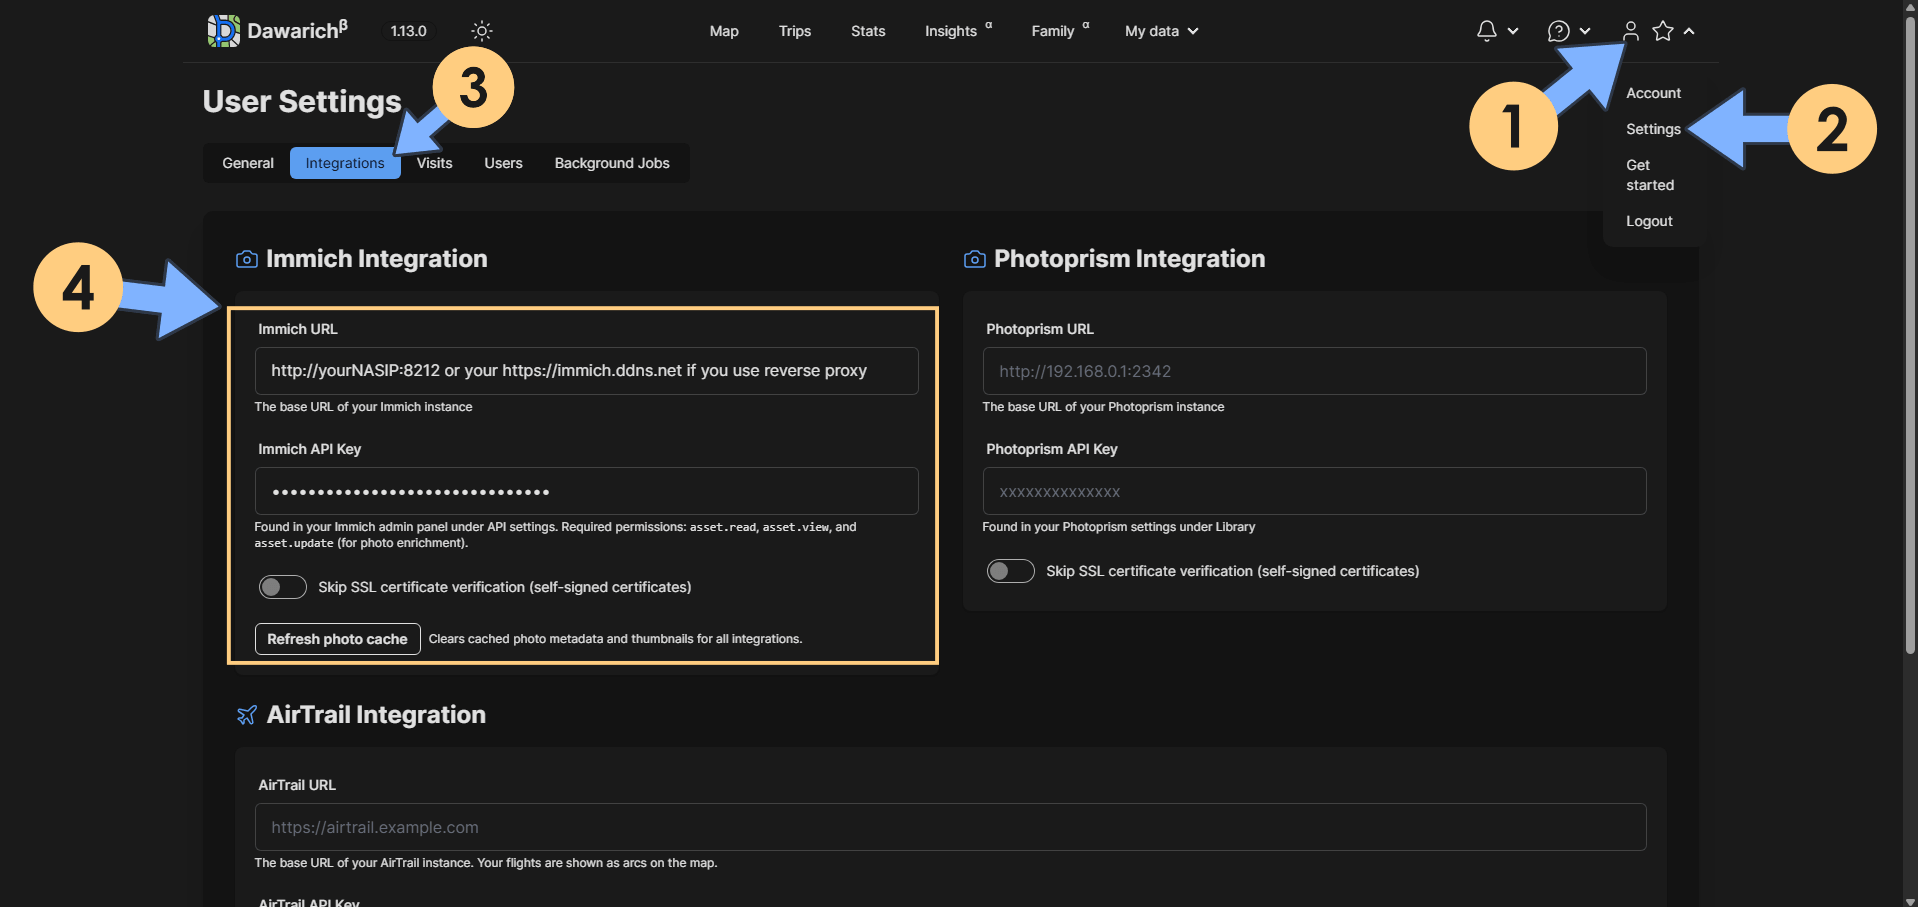Focus the Photoprism URL input field
Screen dimensions: 1918x907
[1315, 371]
